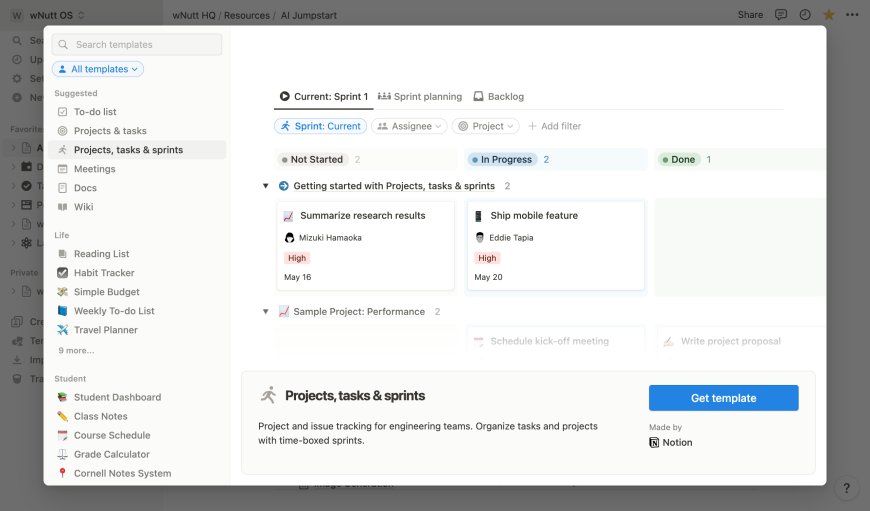Collapse the Sample Project: Performance group
870x511 pixels.
[265, 312]
